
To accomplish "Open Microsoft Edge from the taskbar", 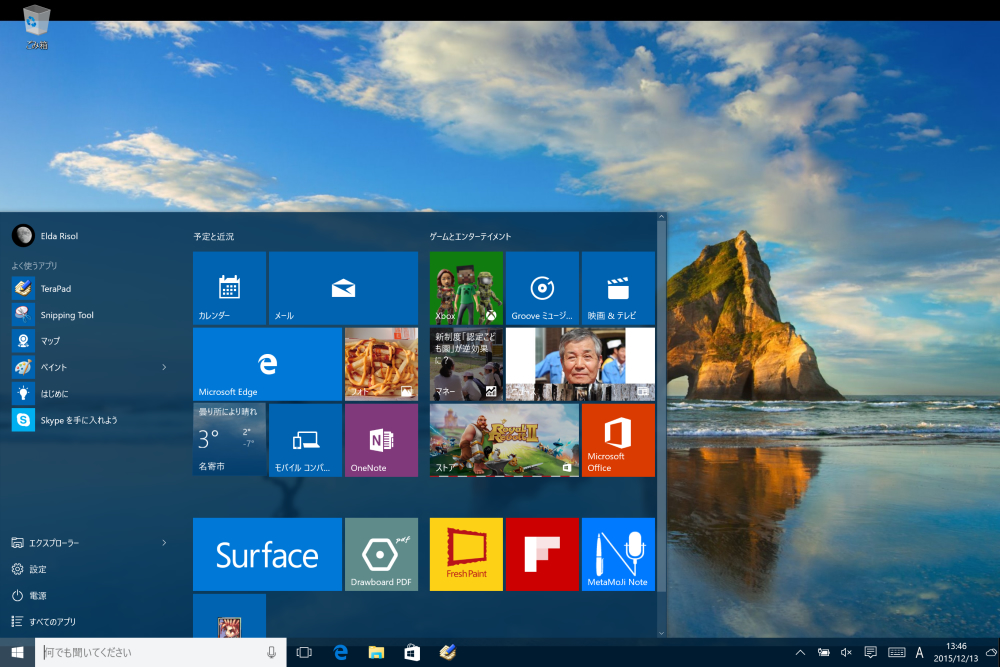I will pos(341,652).
